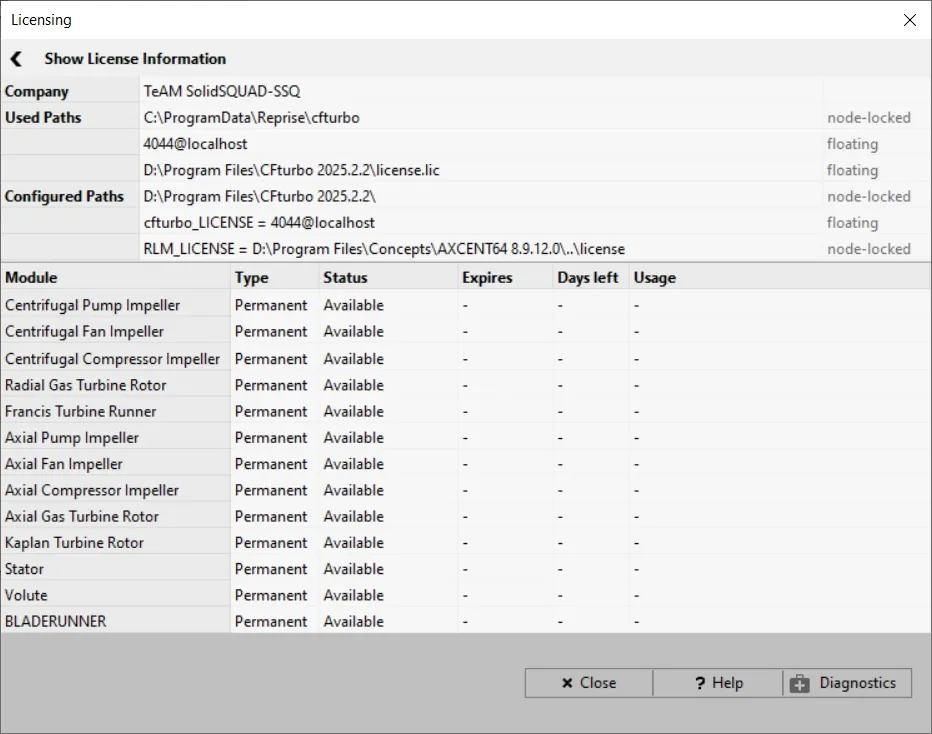This screenshot has width=932, height=734.
Task: Select Centrifugal Compressor Impeller module
Action: tap(466, 358)
